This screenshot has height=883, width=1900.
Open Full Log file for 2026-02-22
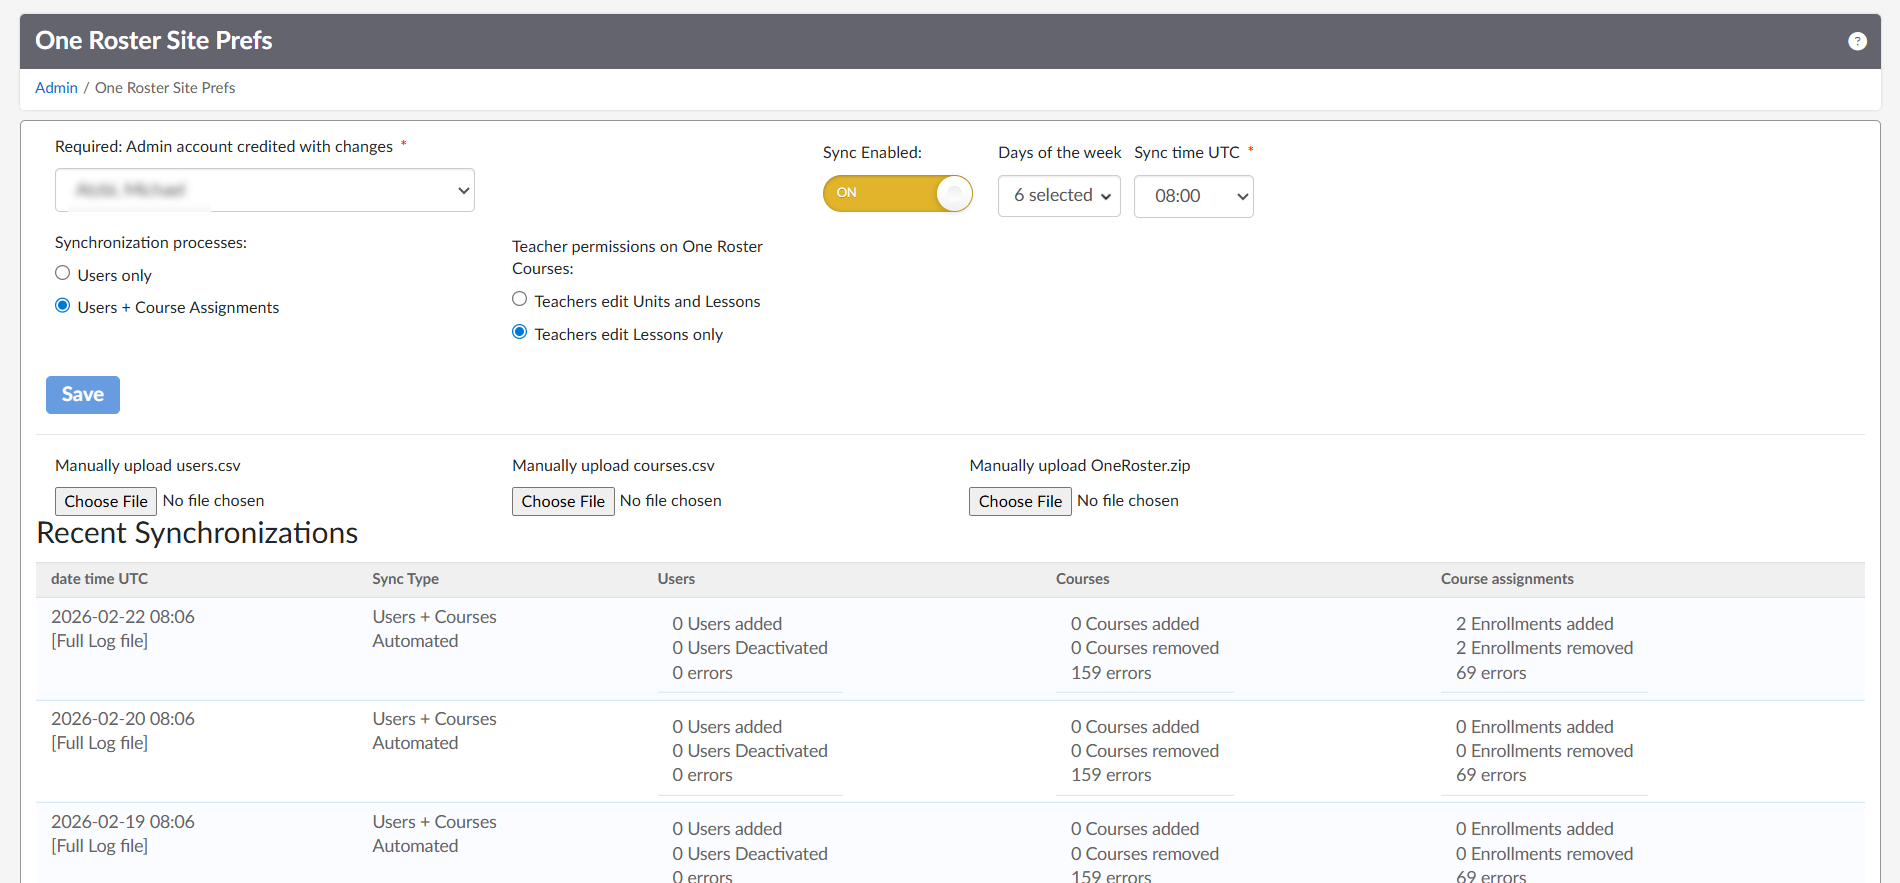point(100,641)
